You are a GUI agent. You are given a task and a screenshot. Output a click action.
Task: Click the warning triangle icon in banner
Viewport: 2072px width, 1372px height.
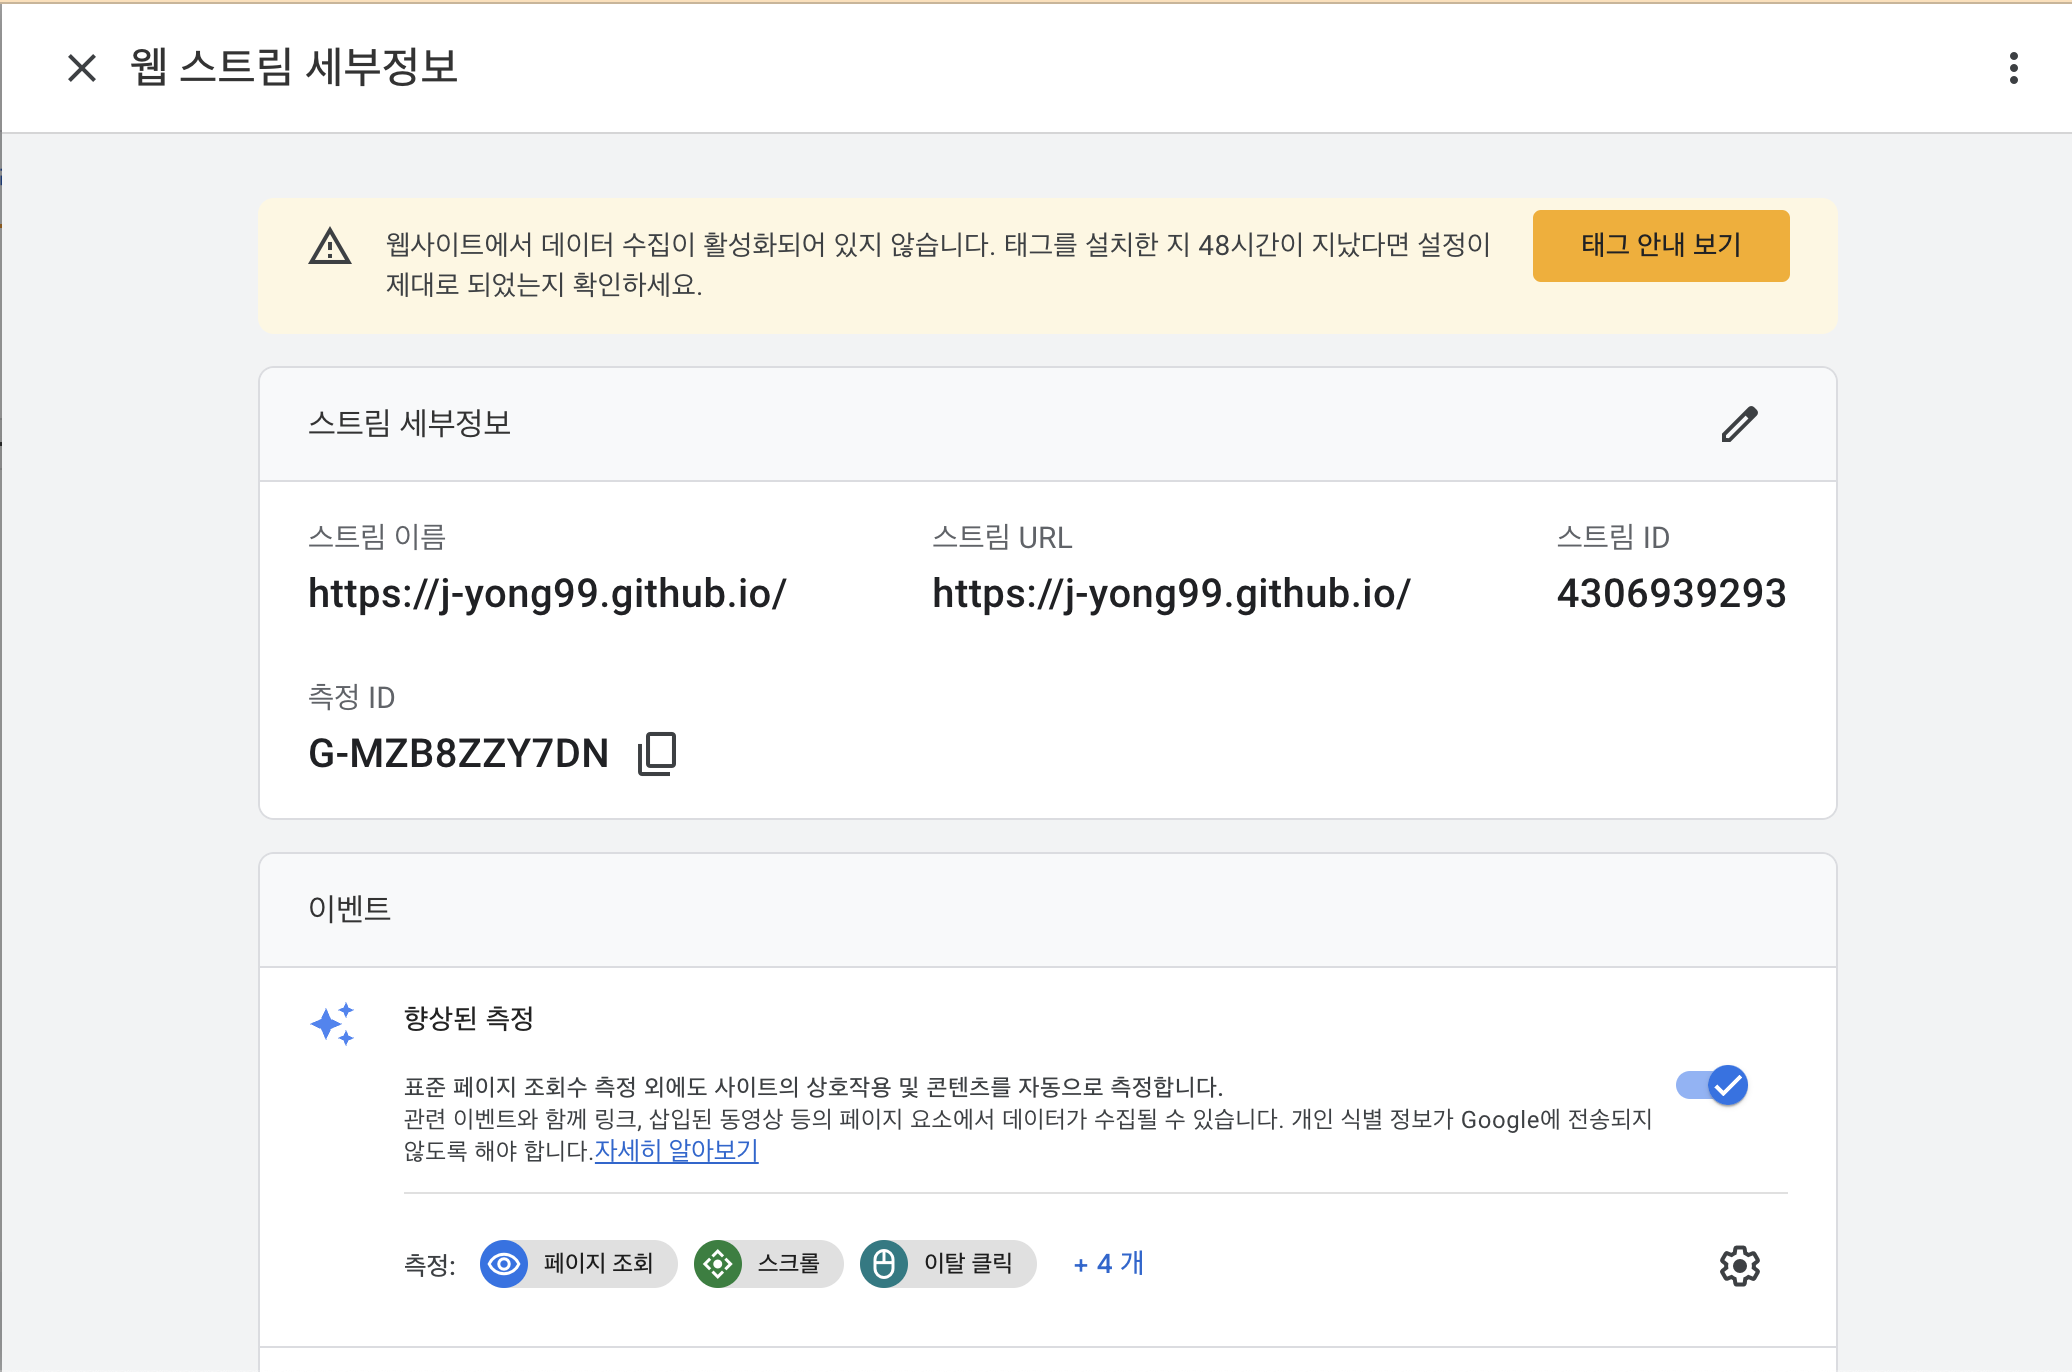click(x=330, y=246)
